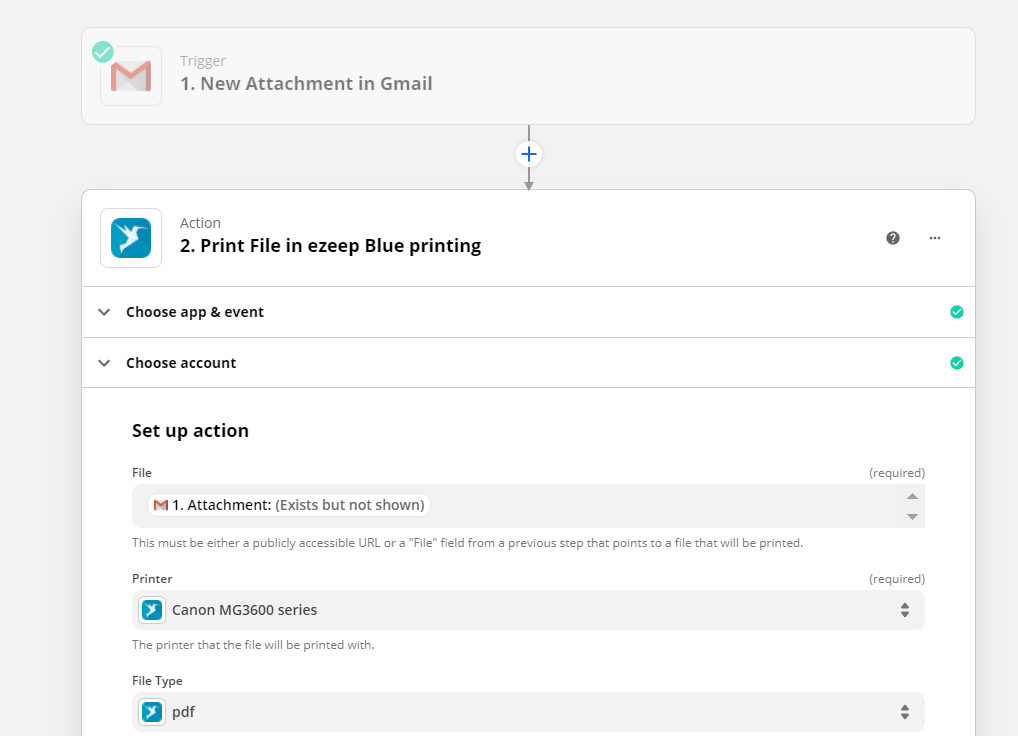Click the Gmail trigger app icon

coord(130,76)
